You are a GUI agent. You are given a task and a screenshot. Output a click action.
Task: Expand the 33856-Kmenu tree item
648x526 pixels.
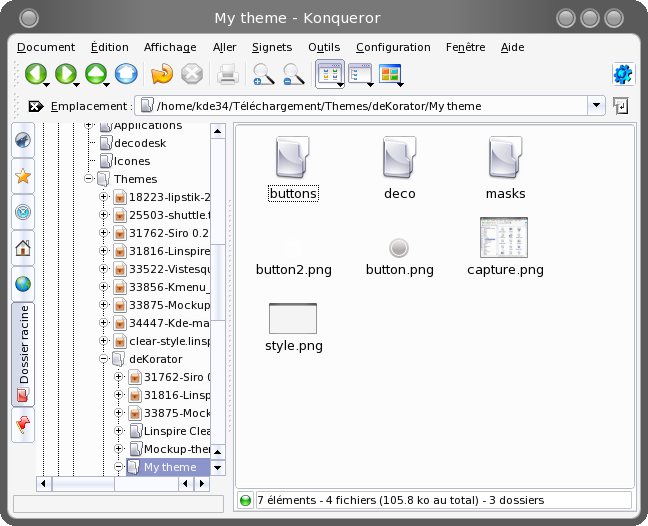tap(104, 287)
